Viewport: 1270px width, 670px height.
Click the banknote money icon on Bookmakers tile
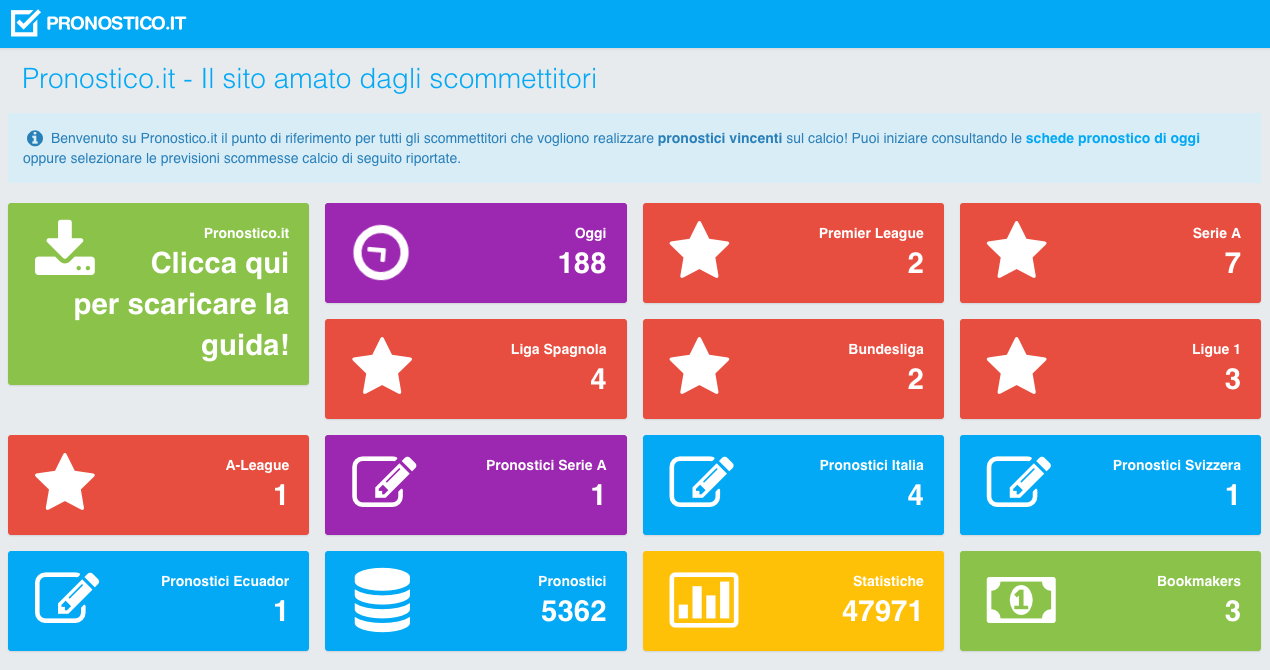click(x=1021, y=599)
